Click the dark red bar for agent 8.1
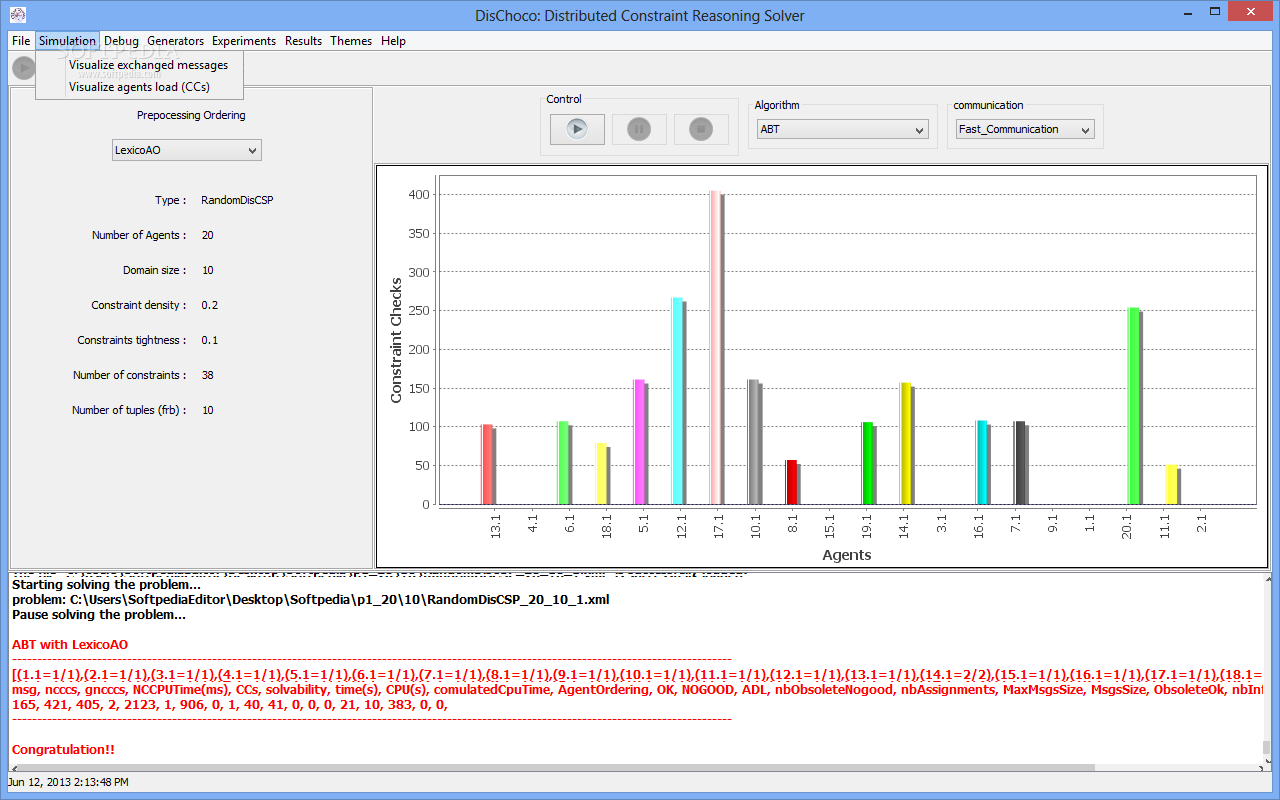The image size is (1280, 800). coord(792,482)
